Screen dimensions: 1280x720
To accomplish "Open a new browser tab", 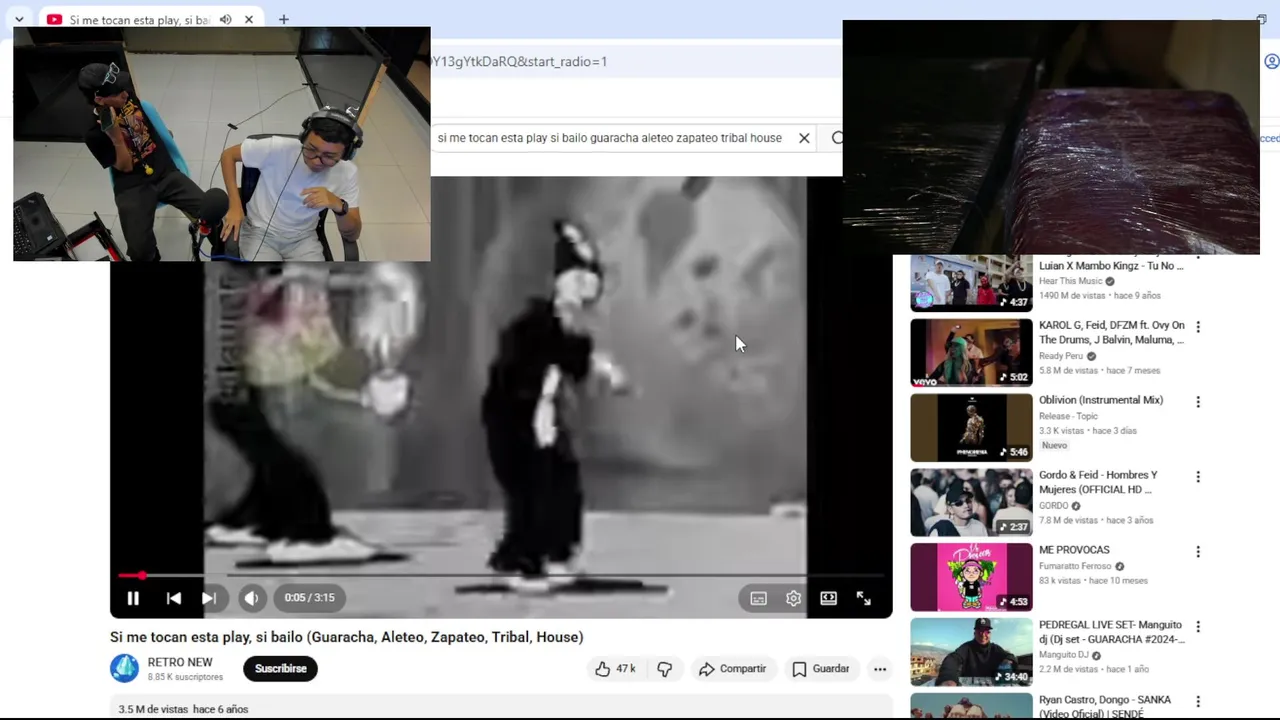I will point(284,20).
